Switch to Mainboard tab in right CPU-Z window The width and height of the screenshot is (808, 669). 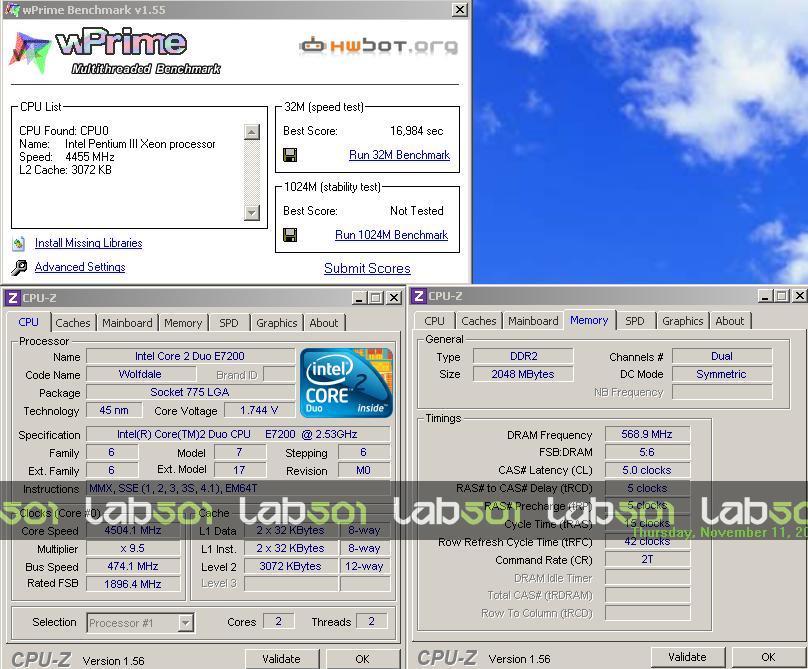coord(533,321)
